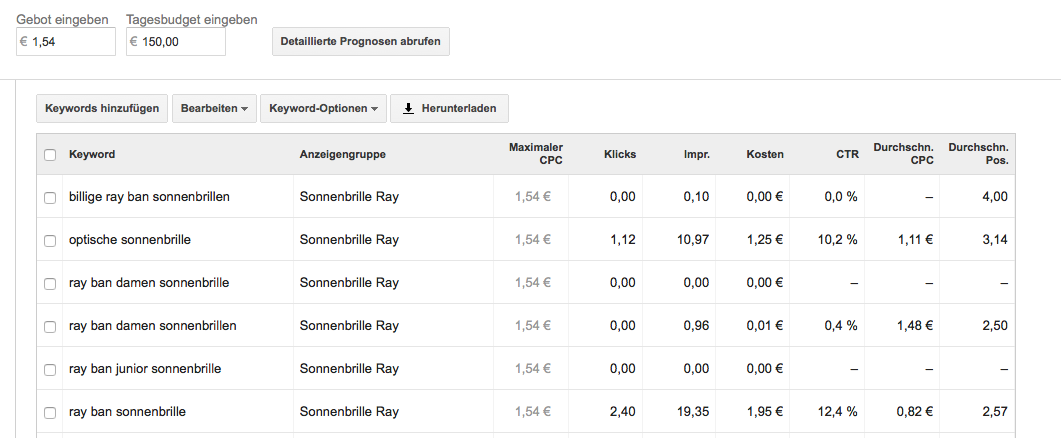Image resolution: width=1061 pixels, height=438 pixels.
Task: Check the optische sonnenbrille row
Action: [50, 240]
